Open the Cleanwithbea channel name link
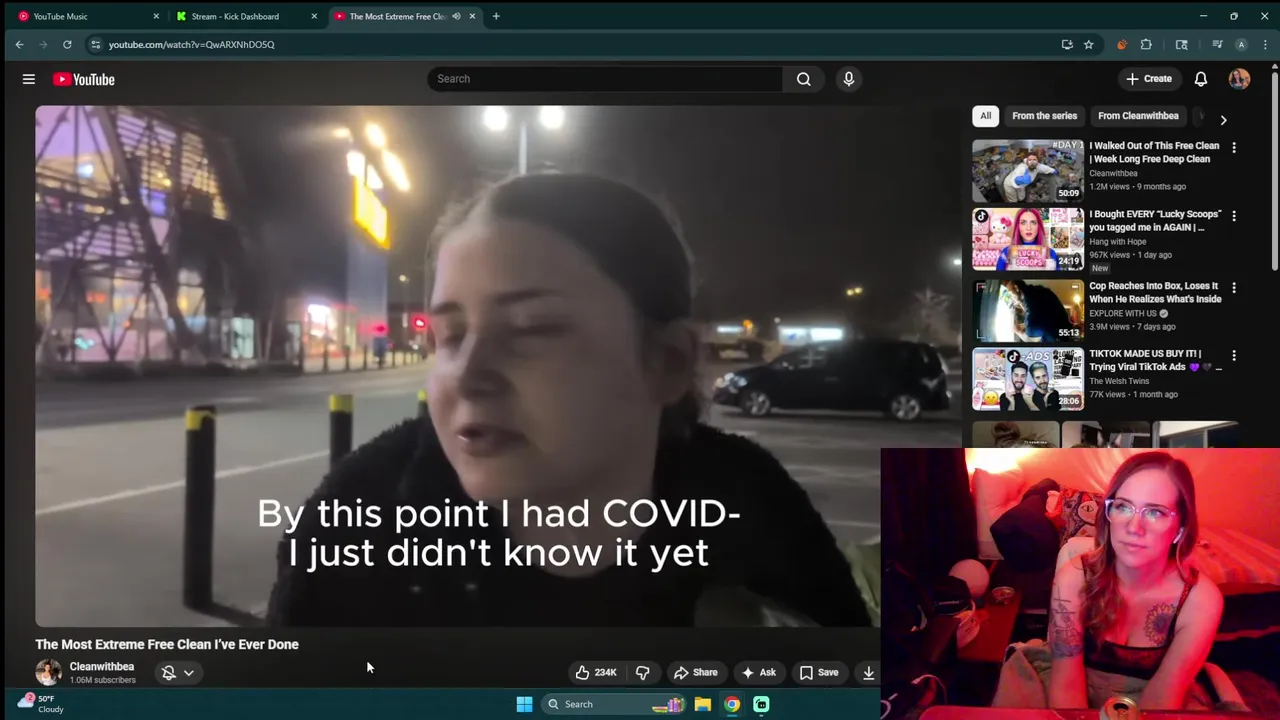Viewport: 1280px width, 720px height. 101,667
